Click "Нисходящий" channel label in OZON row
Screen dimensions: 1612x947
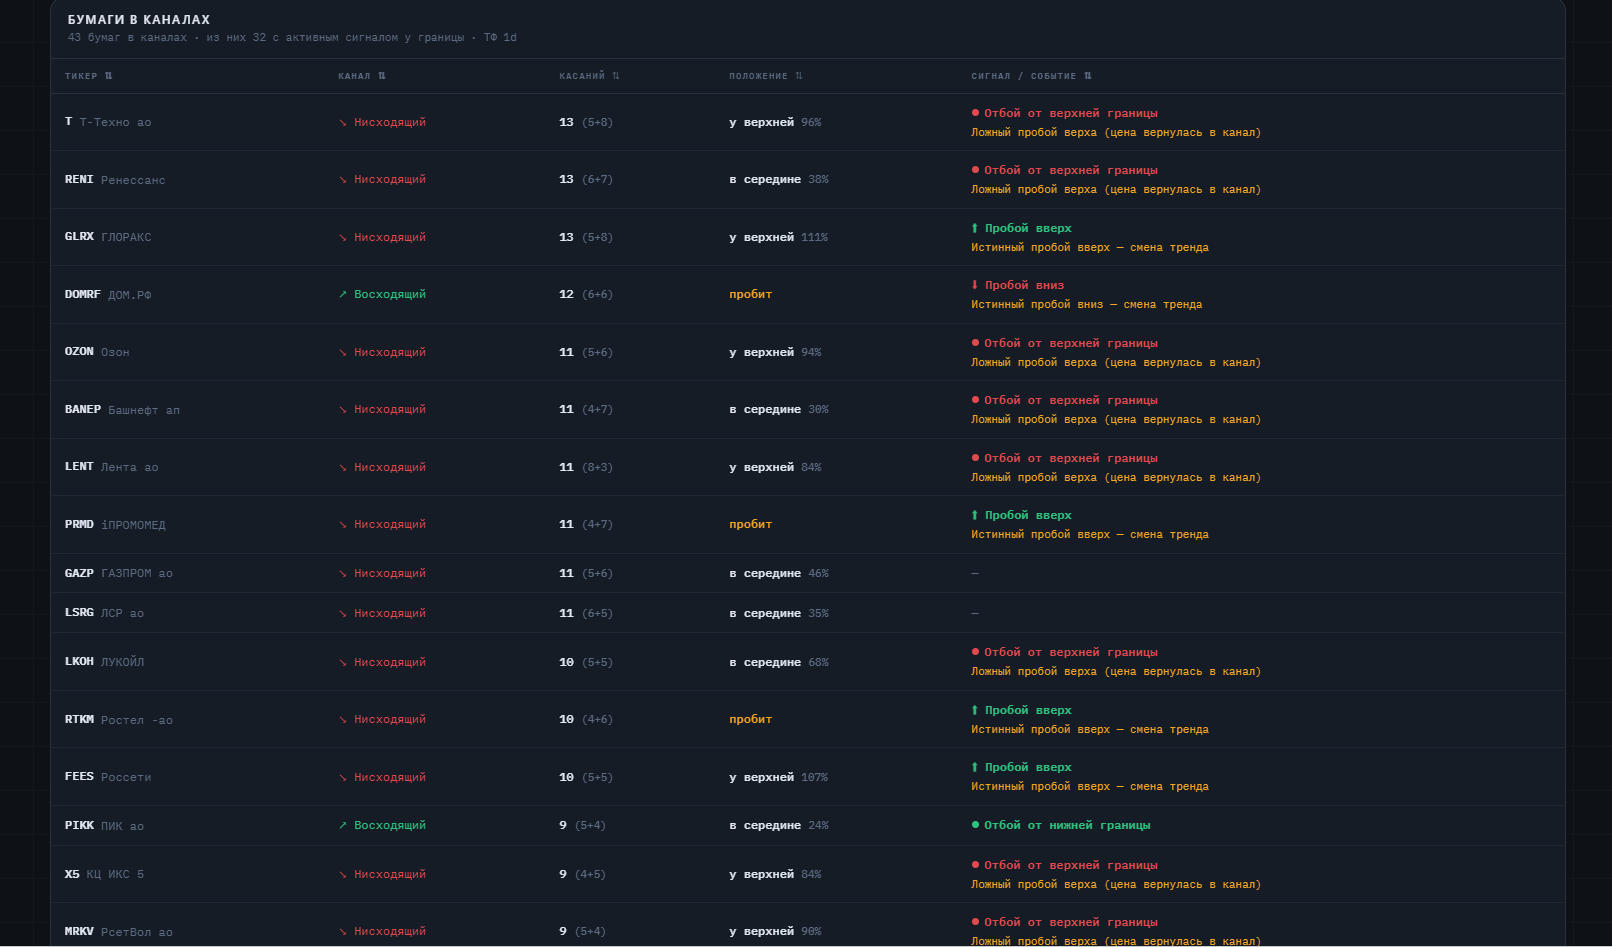point(390,352)
